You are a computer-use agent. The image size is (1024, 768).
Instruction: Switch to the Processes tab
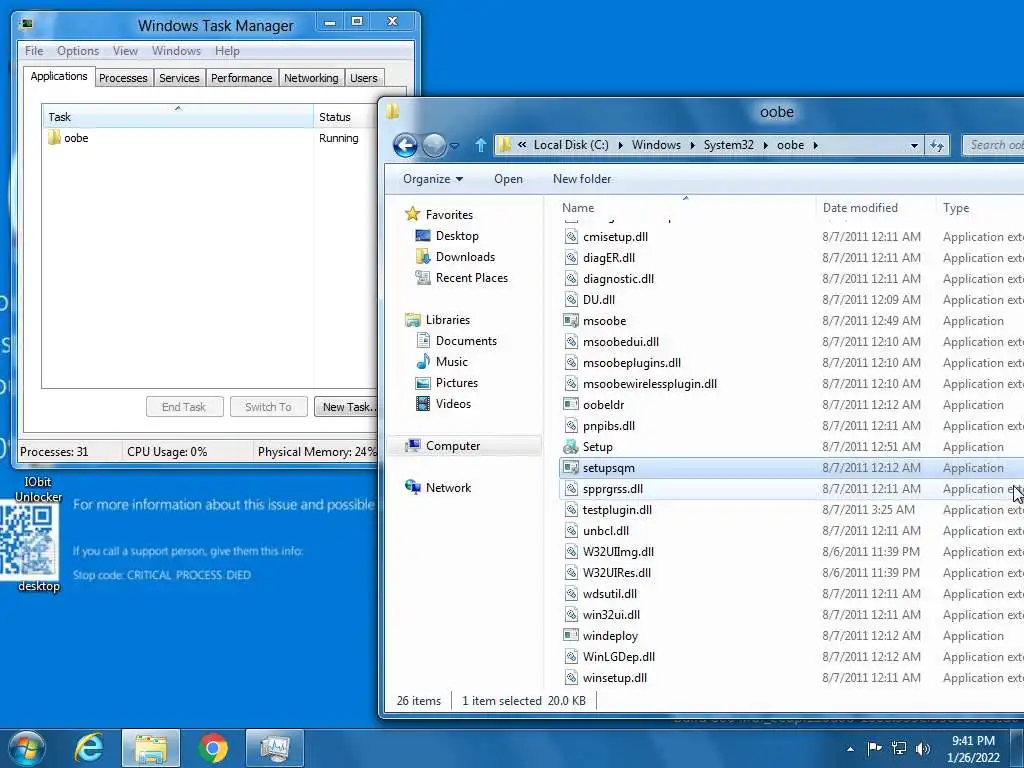point(123,78)
